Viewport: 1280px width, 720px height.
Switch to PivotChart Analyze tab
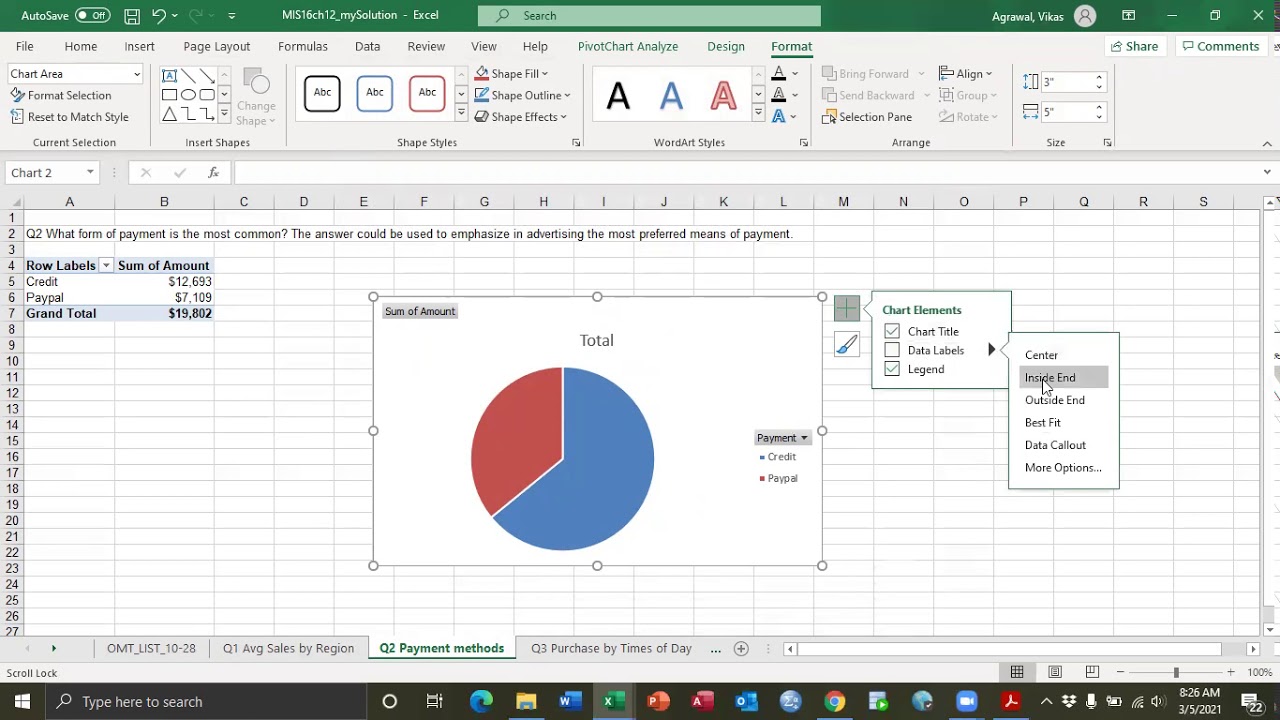click(628, 46)
